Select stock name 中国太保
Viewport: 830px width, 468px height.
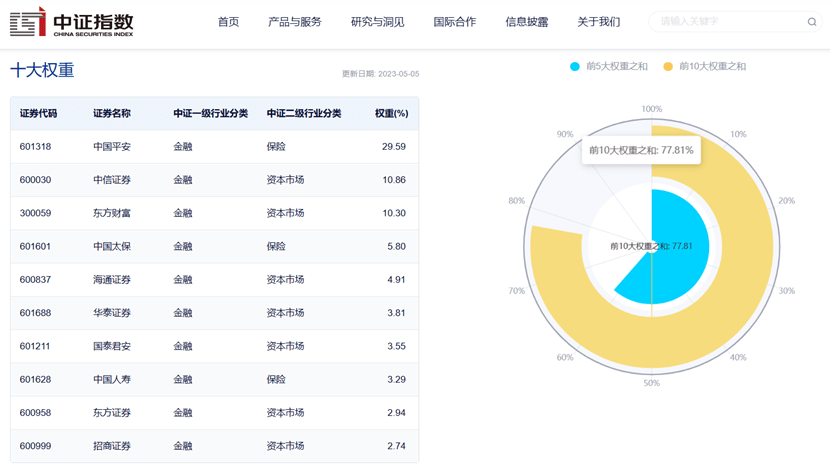click(x=112, y=247)
